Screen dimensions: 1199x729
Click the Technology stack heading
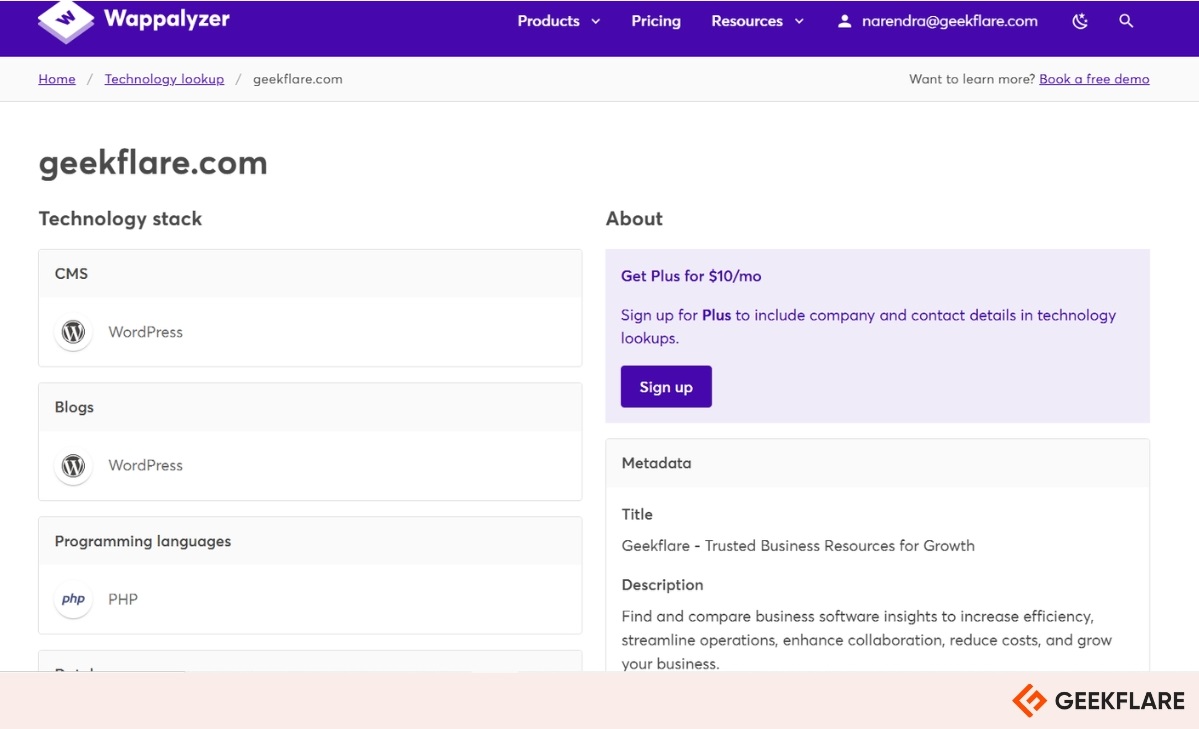click(120, 219)
